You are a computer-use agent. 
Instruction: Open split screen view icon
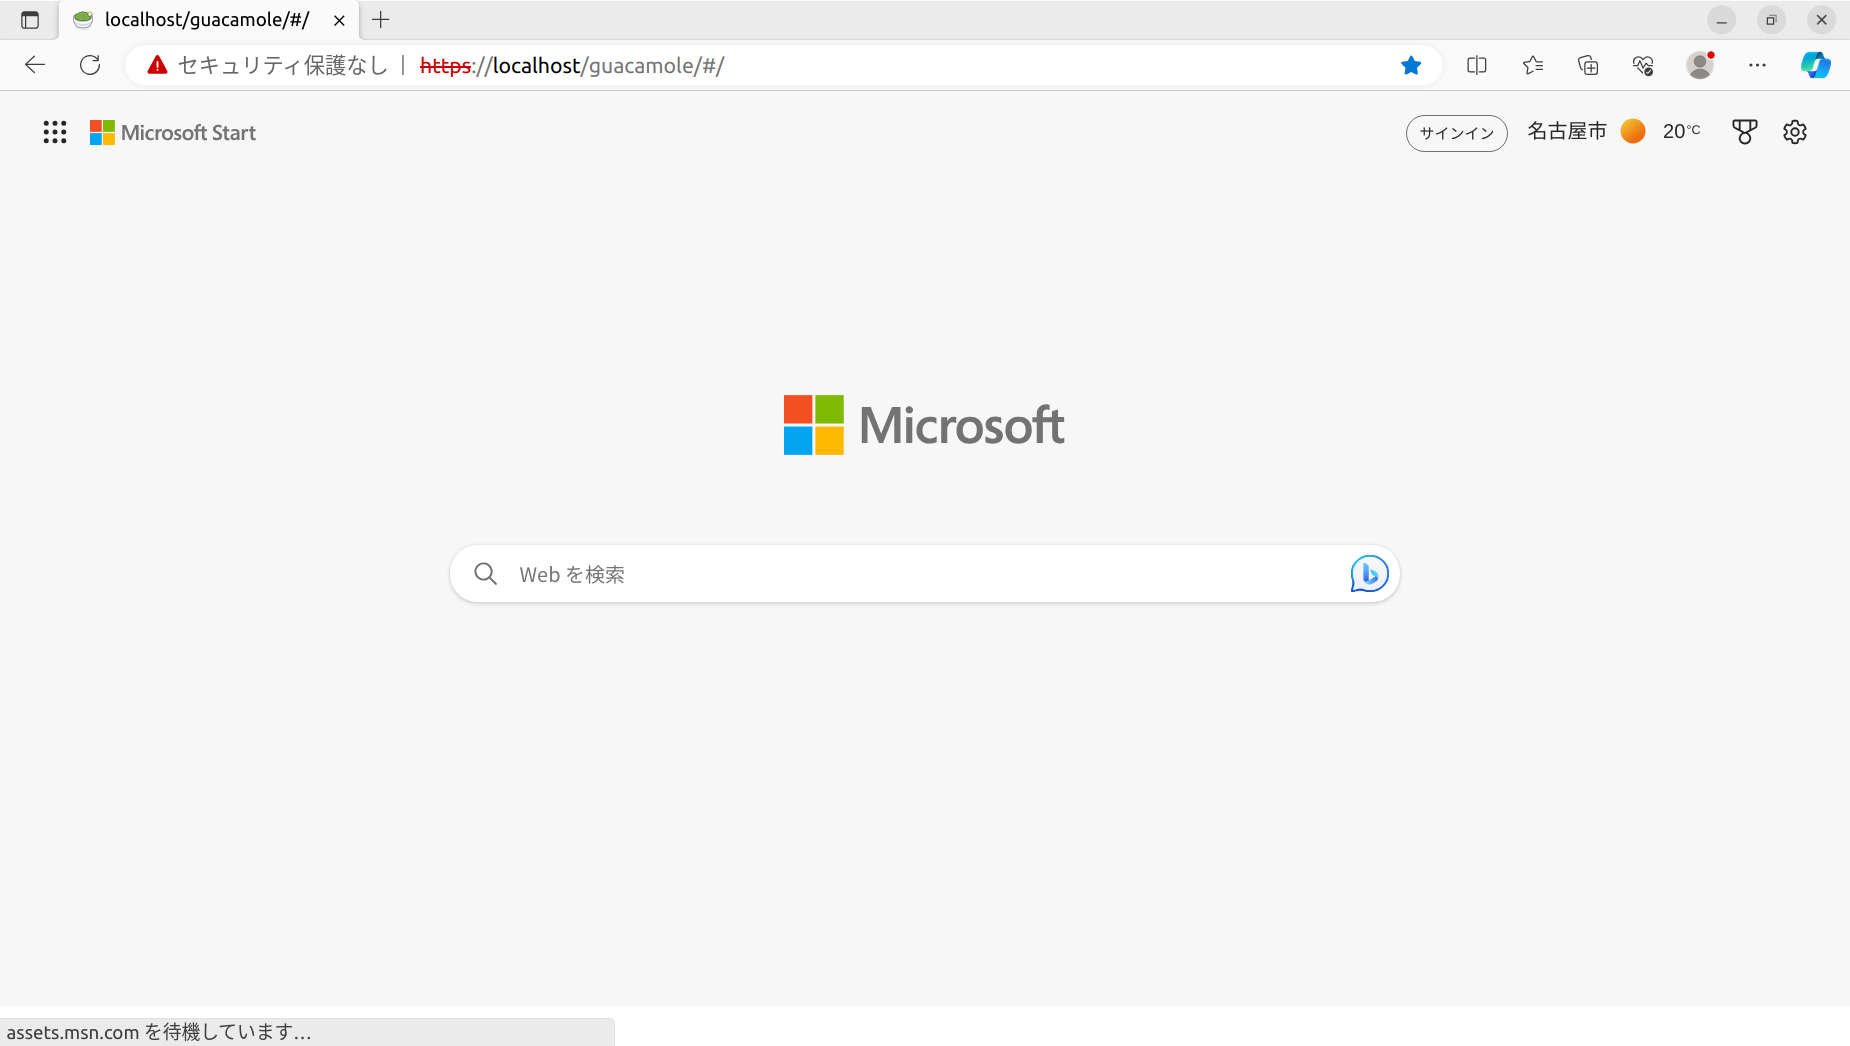click(1477, 65)
